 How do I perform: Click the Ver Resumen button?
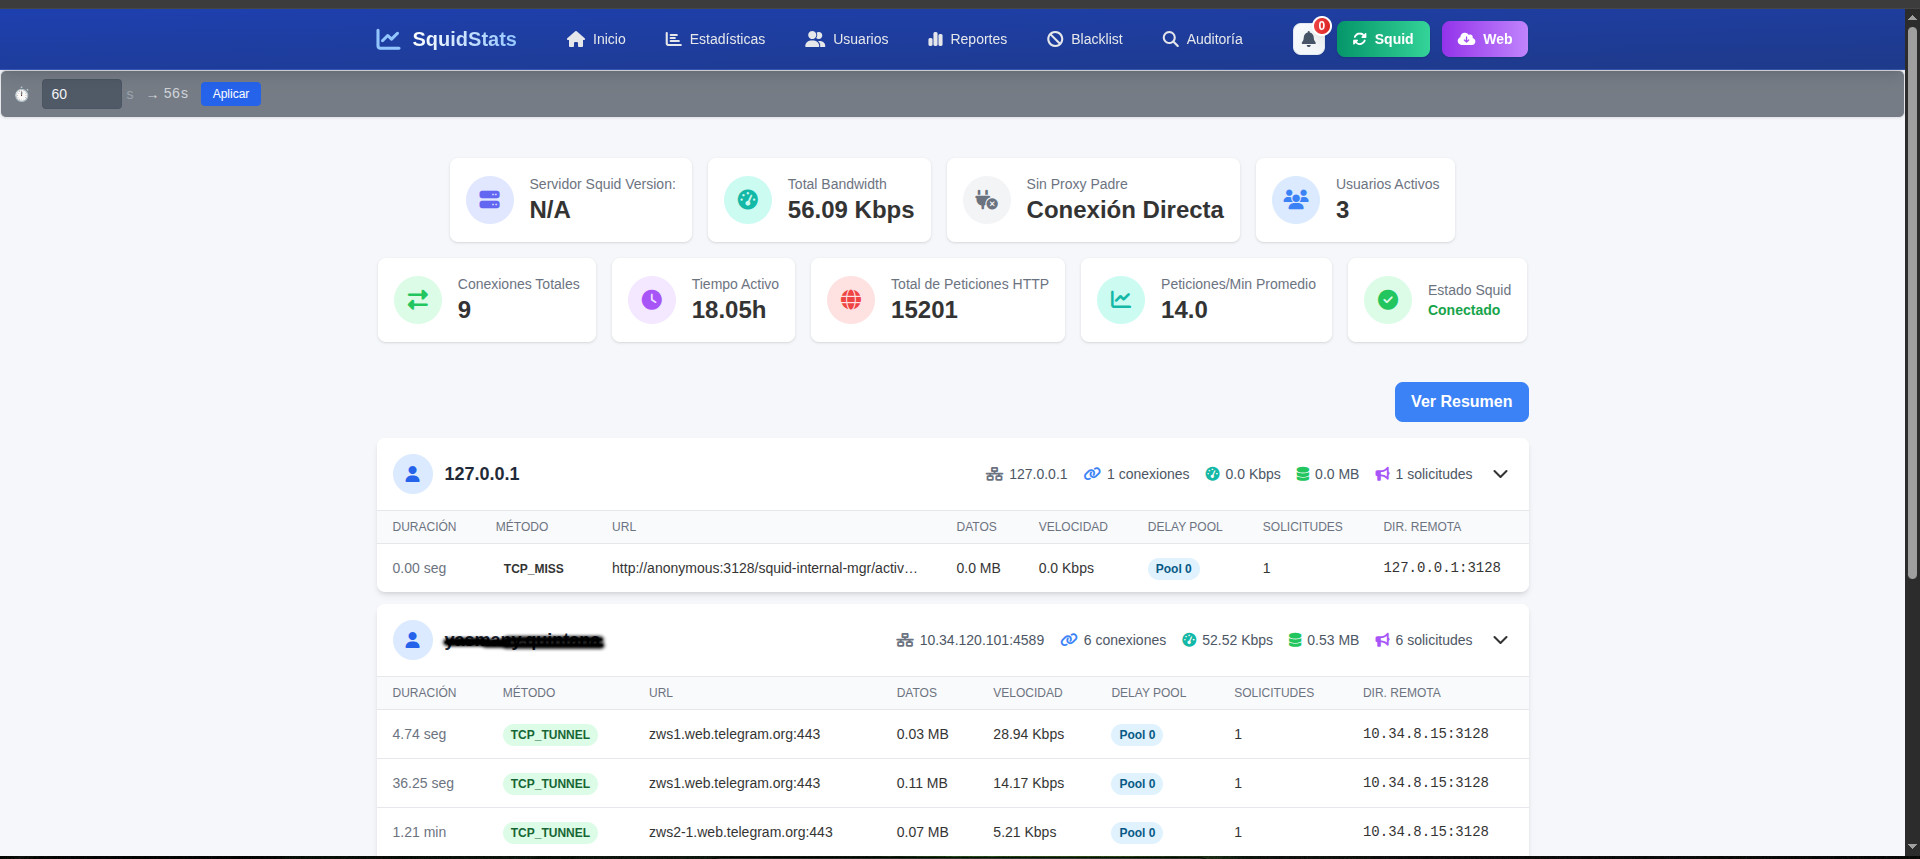coord(1461,402)
